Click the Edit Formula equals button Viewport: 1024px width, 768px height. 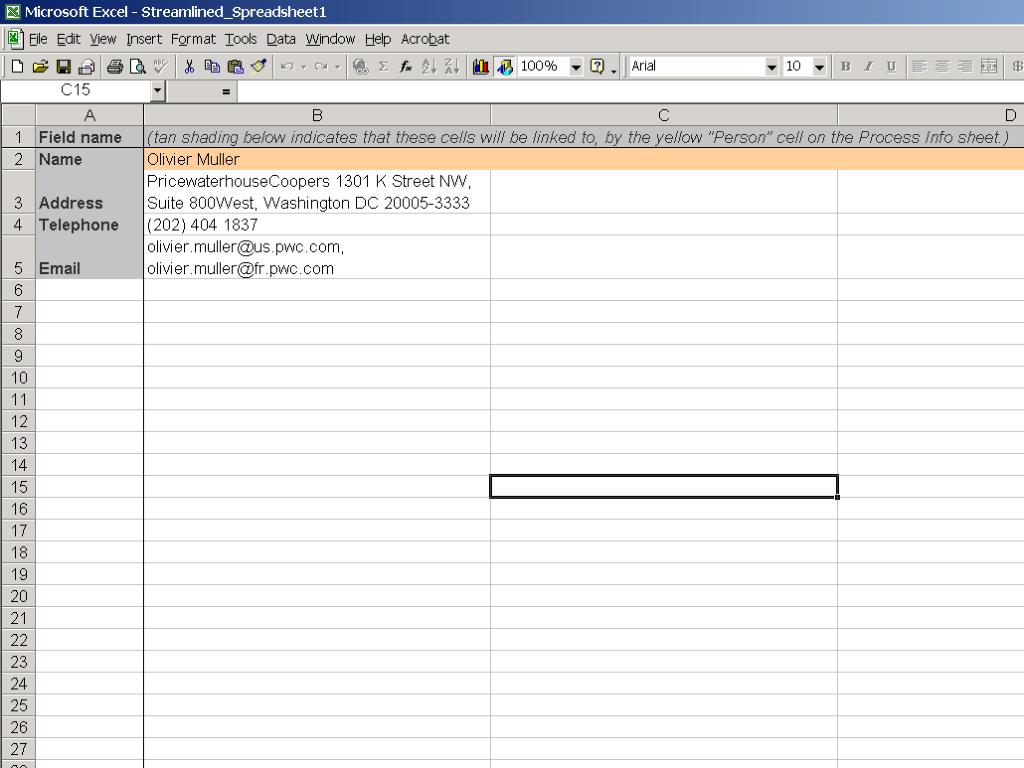[226, 91]
